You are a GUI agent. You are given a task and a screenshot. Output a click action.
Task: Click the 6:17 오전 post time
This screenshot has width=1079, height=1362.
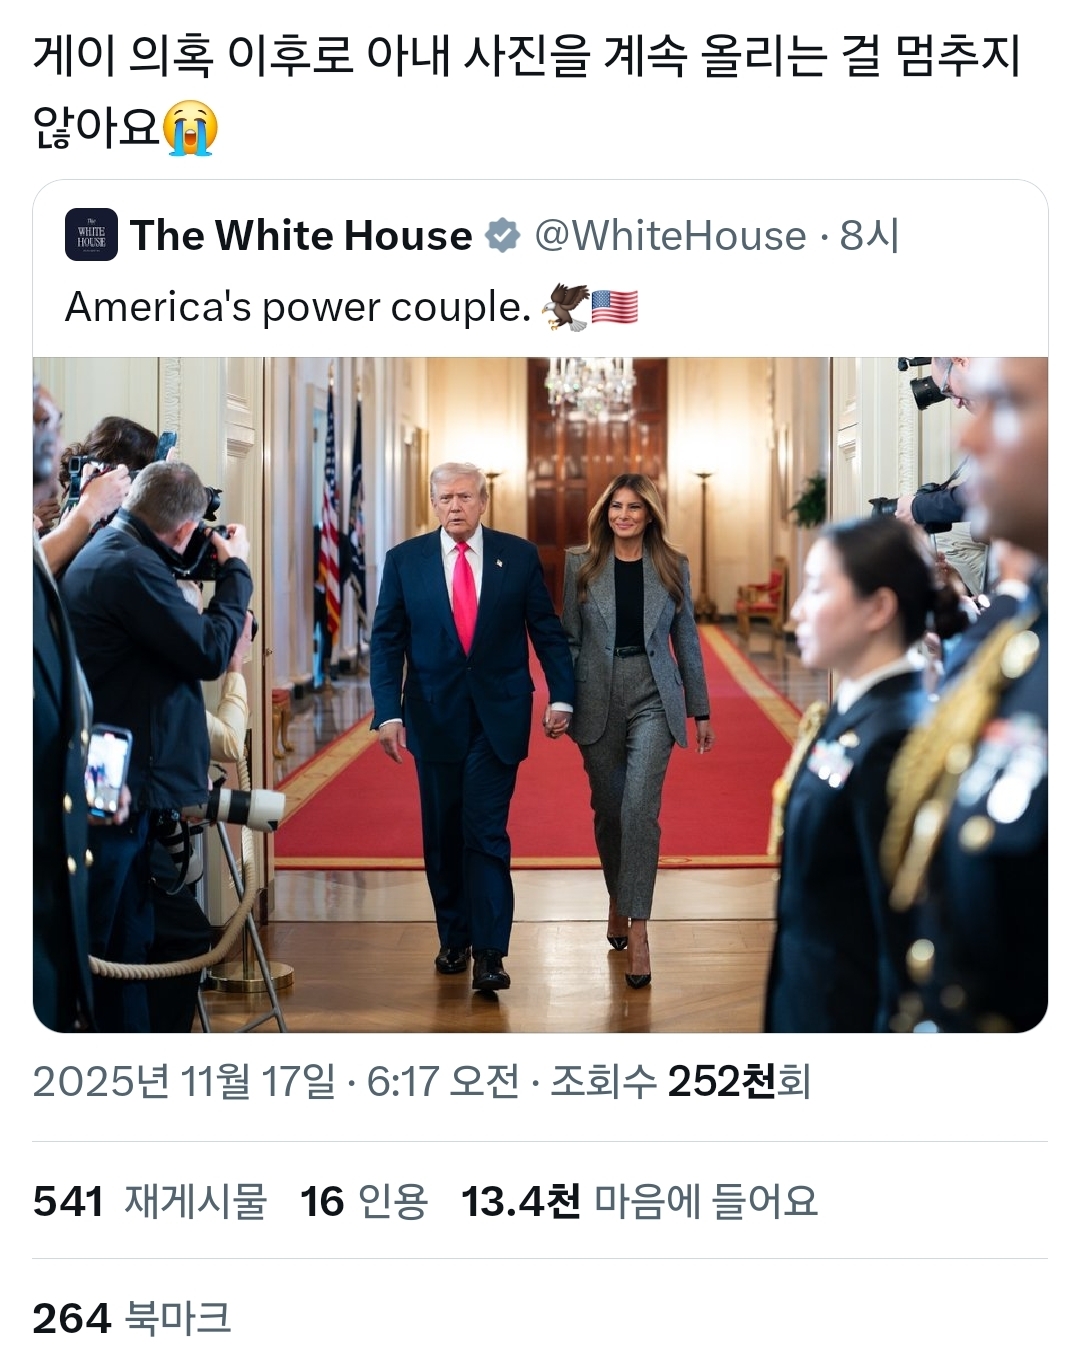(x=443, y=1081)
